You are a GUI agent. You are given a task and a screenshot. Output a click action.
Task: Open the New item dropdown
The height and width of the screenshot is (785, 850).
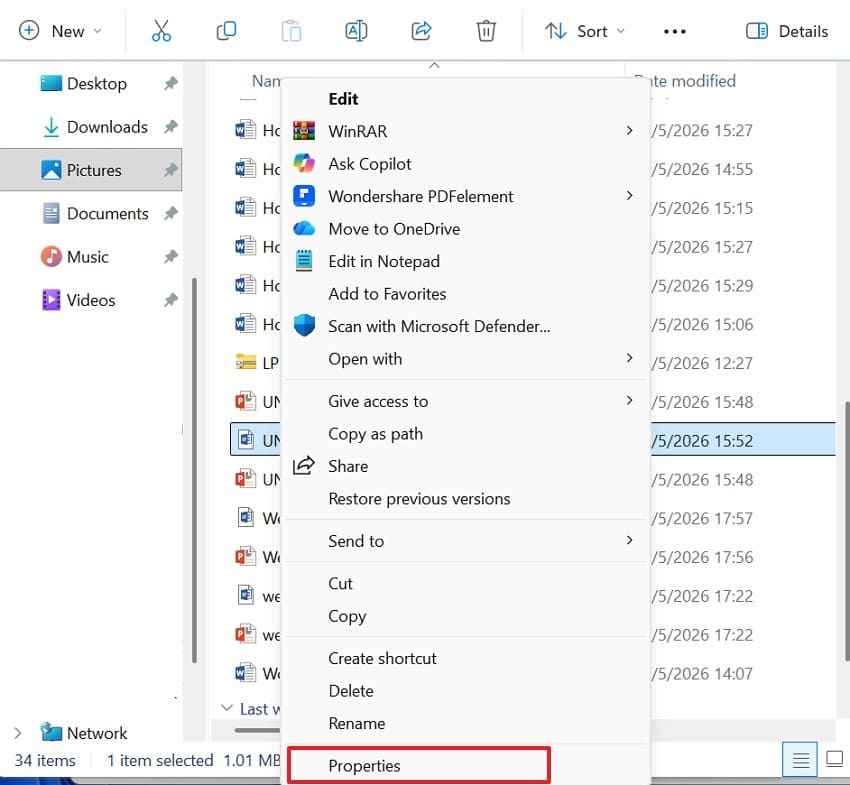click(x=60, y=31)
